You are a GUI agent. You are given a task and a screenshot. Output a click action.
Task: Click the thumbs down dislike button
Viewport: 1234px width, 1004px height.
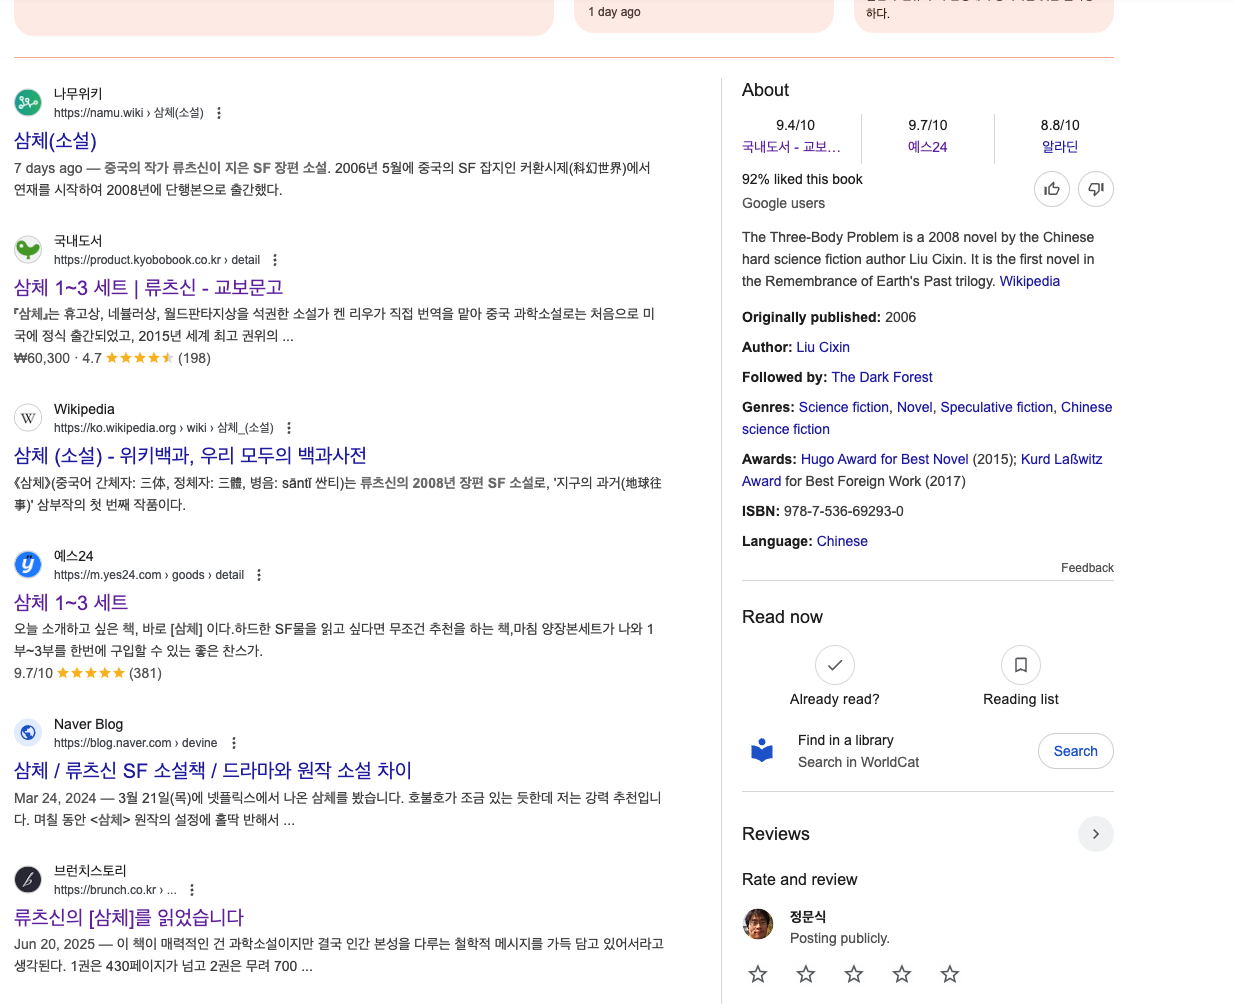click(1096, 189)
